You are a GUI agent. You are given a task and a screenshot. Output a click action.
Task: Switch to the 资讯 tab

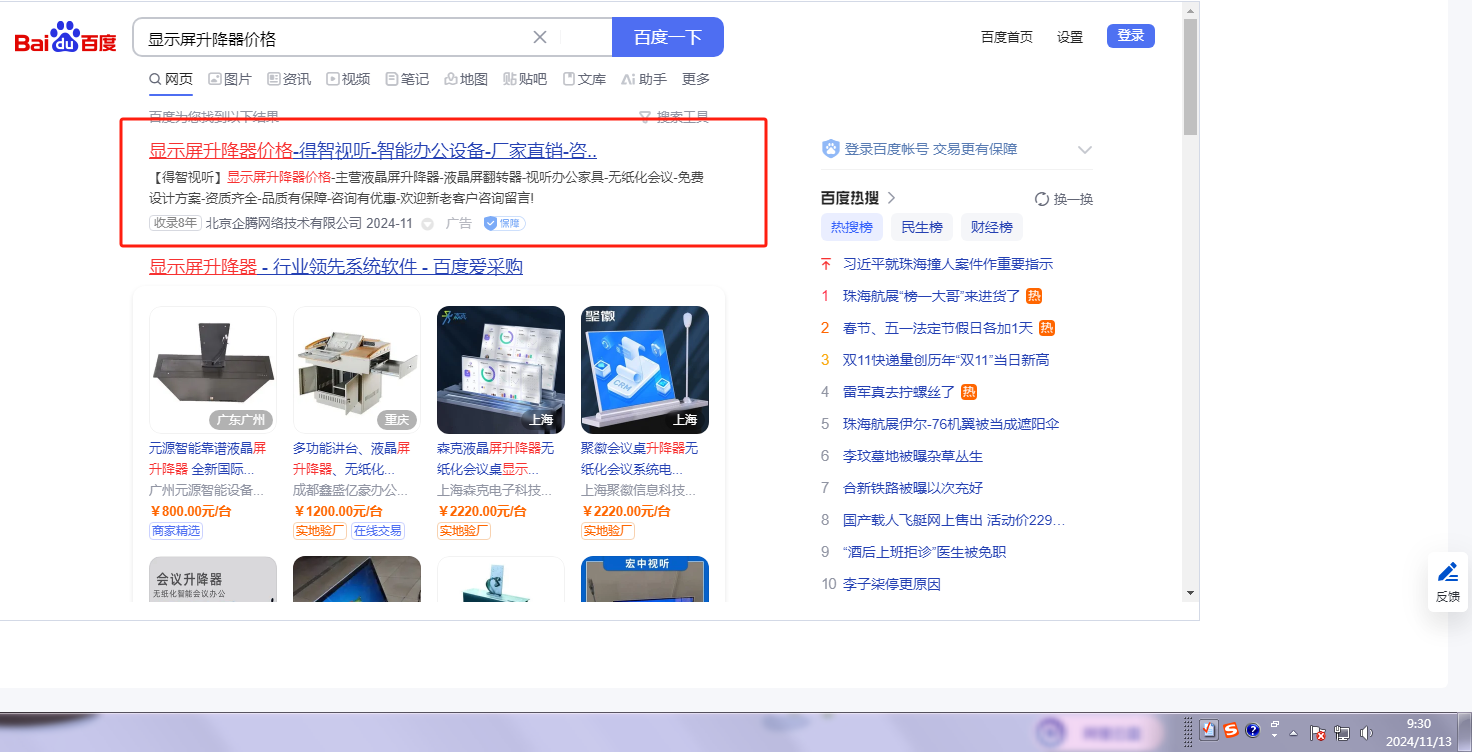[x=289, y=79]
